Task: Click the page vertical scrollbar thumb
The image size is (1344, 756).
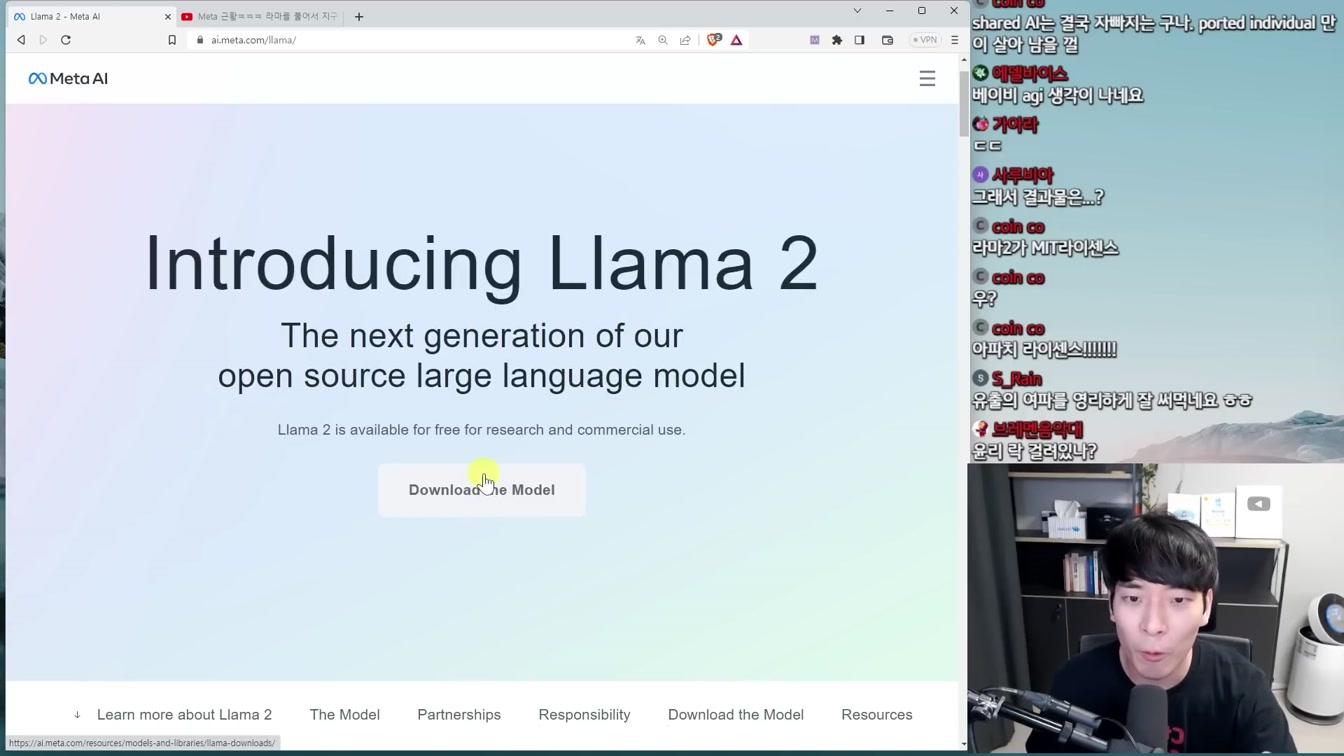Action: click(x=964, y=102)
